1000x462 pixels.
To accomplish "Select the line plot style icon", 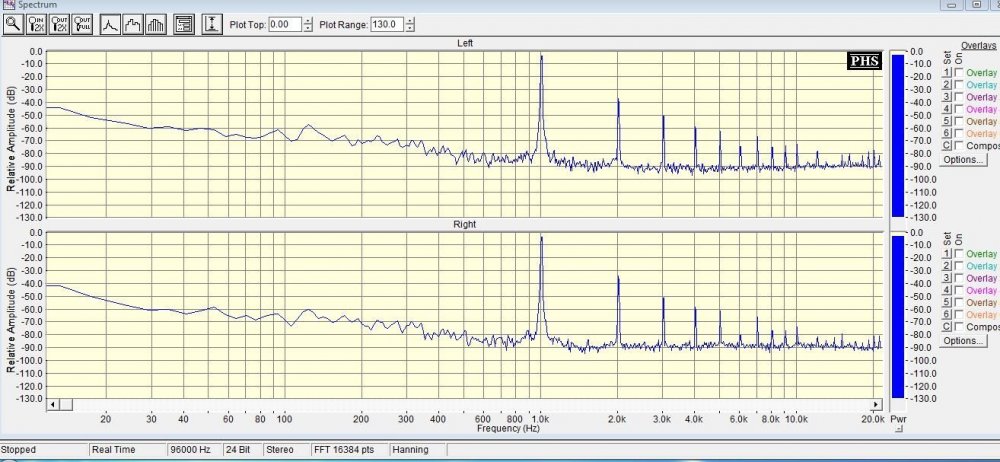I will pyautogui.click(x=111, y=24).
